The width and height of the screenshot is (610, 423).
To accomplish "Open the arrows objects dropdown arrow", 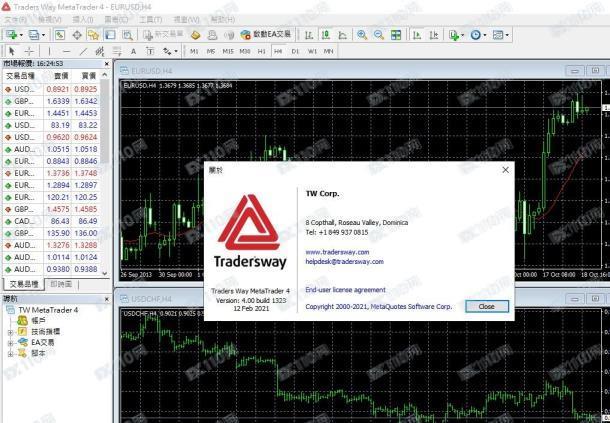I will click(x=176, y=51).
